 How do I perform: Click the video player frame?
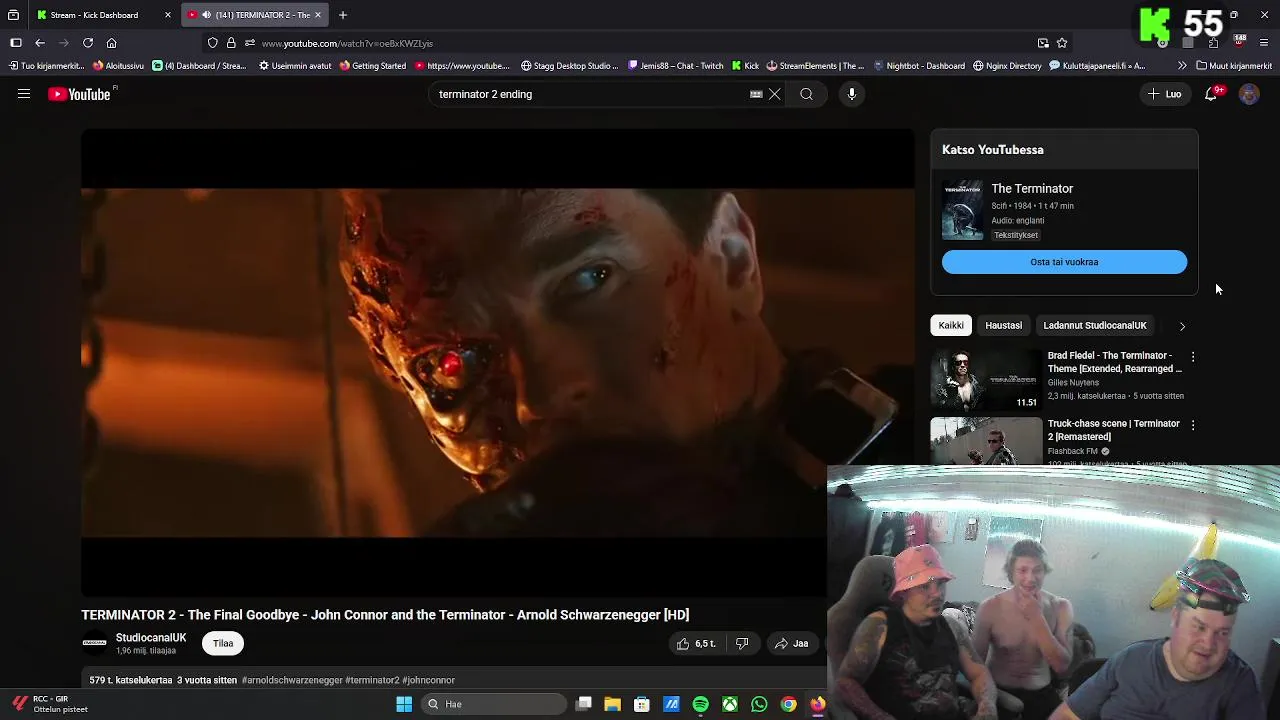498,362
